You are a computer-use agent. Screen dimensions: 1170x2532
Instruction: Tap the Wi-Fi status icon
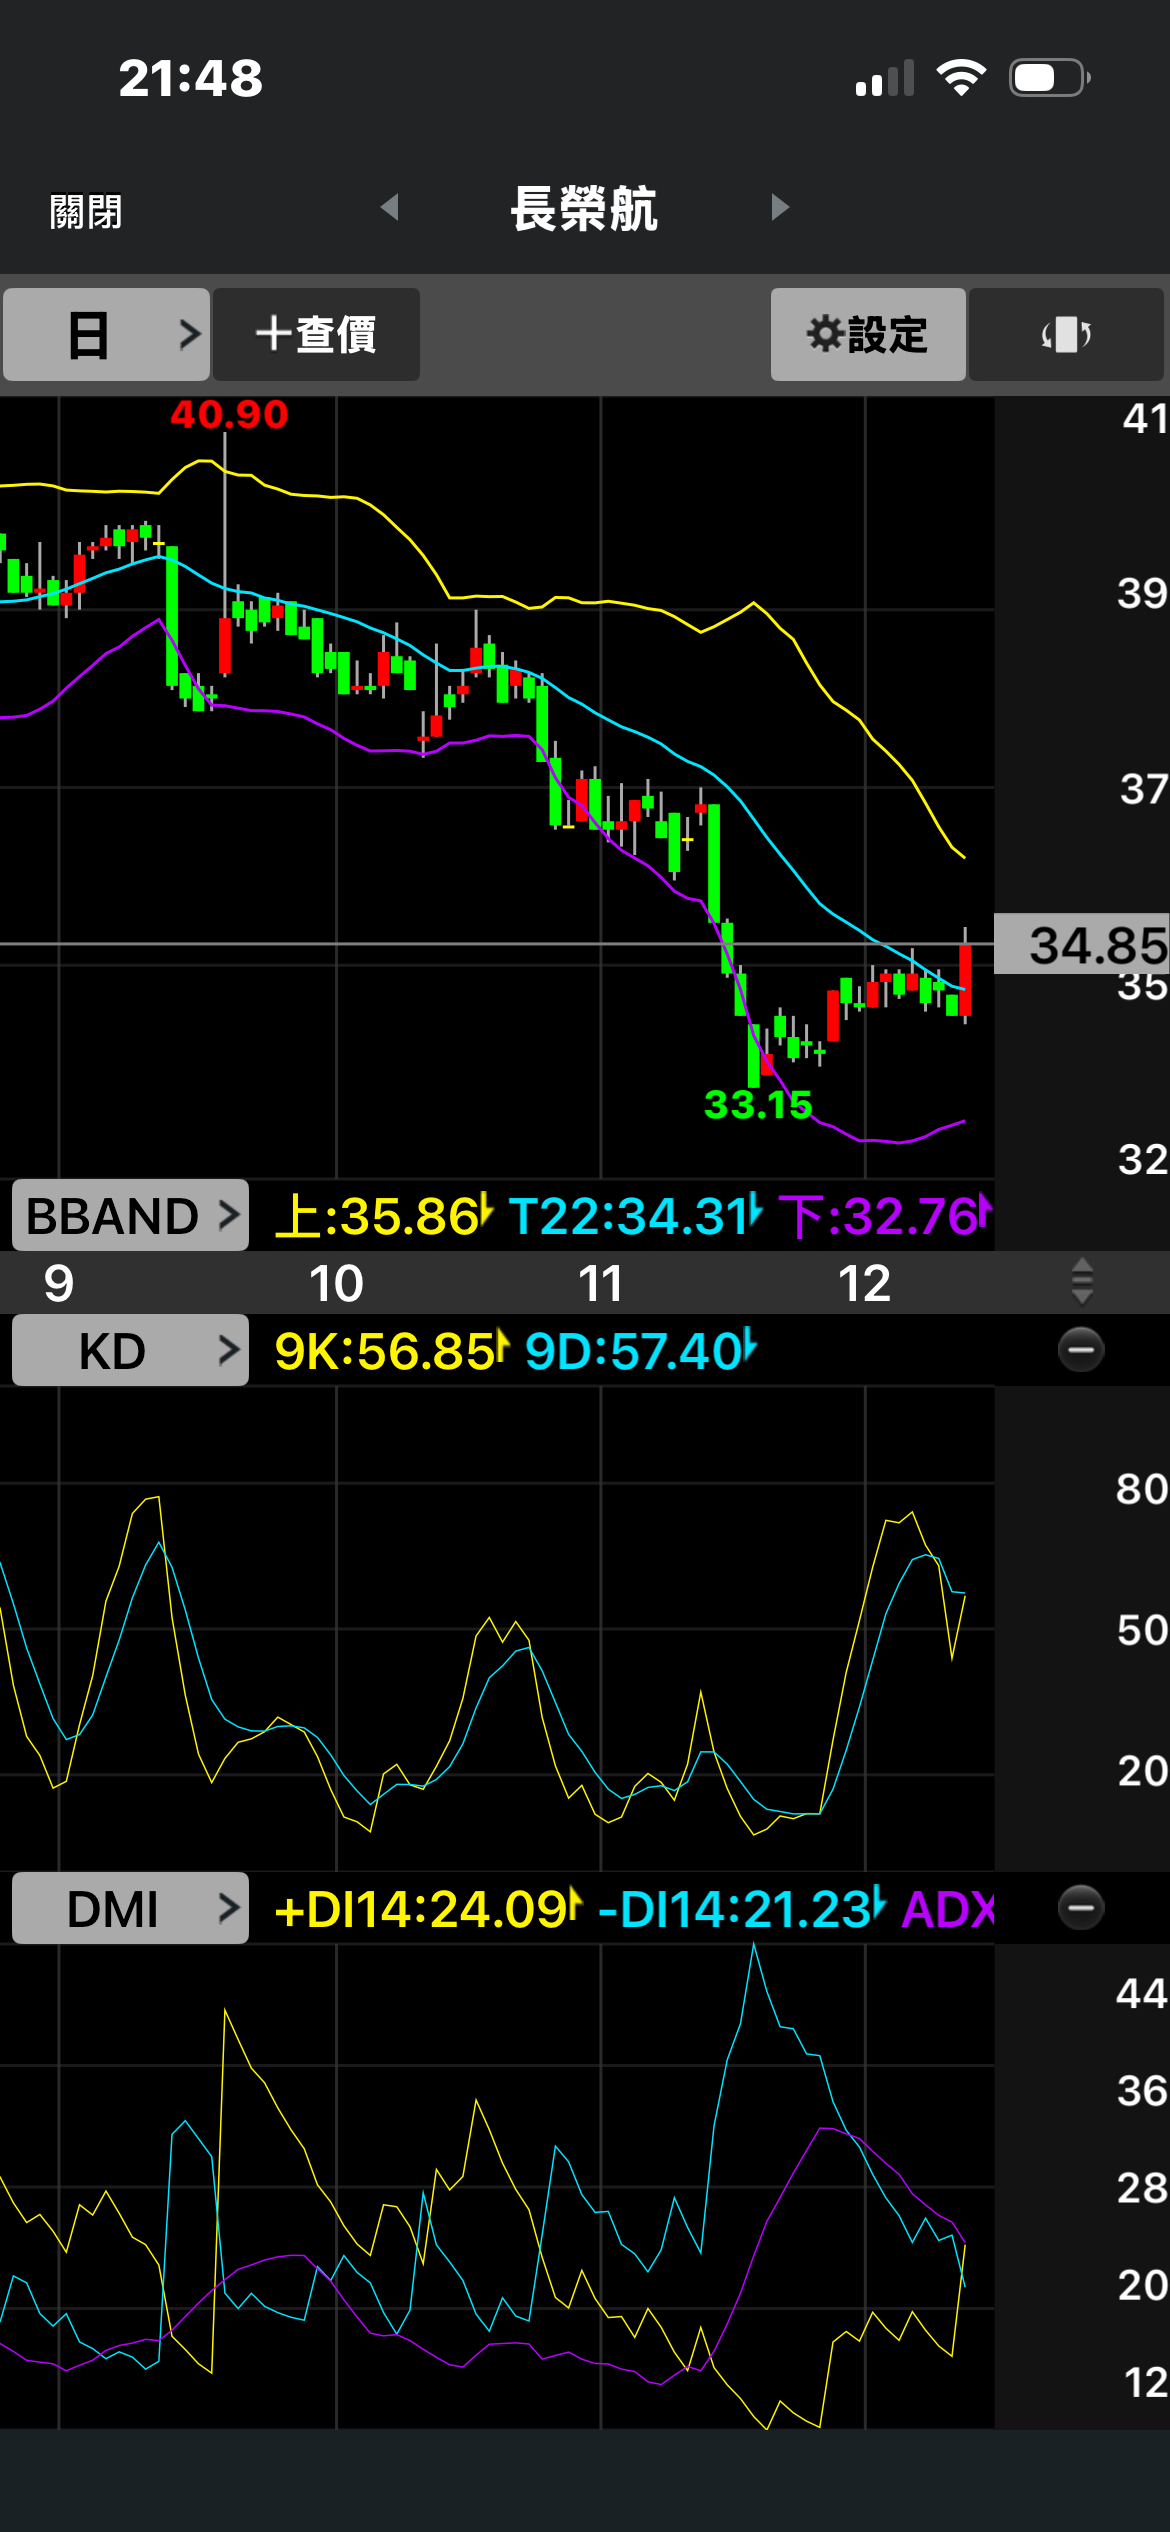coord(961,78)
